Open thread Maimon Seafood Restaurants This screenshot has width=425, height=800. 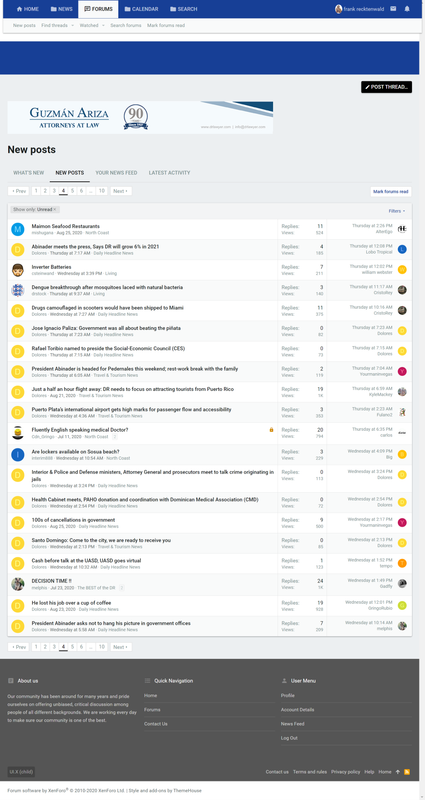66,226
